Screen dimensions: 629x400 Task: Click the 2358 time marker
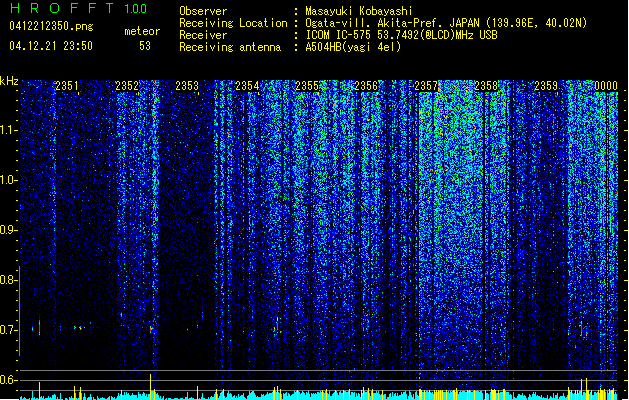[x=486, y=86]
